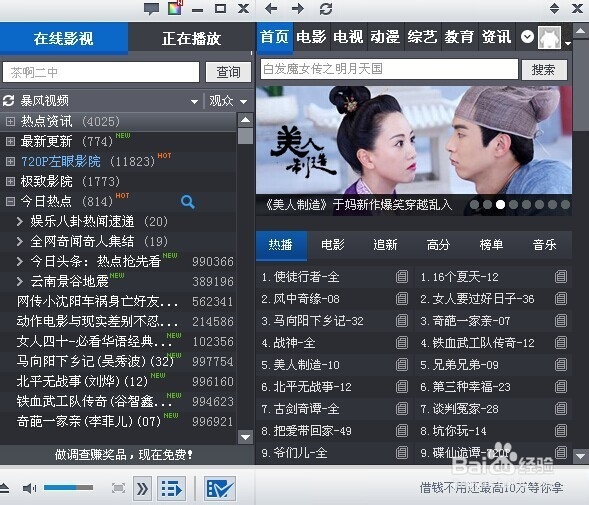
Task: Click the list icon beside 古剑奇谭-全
Action: tap(402, 408)
